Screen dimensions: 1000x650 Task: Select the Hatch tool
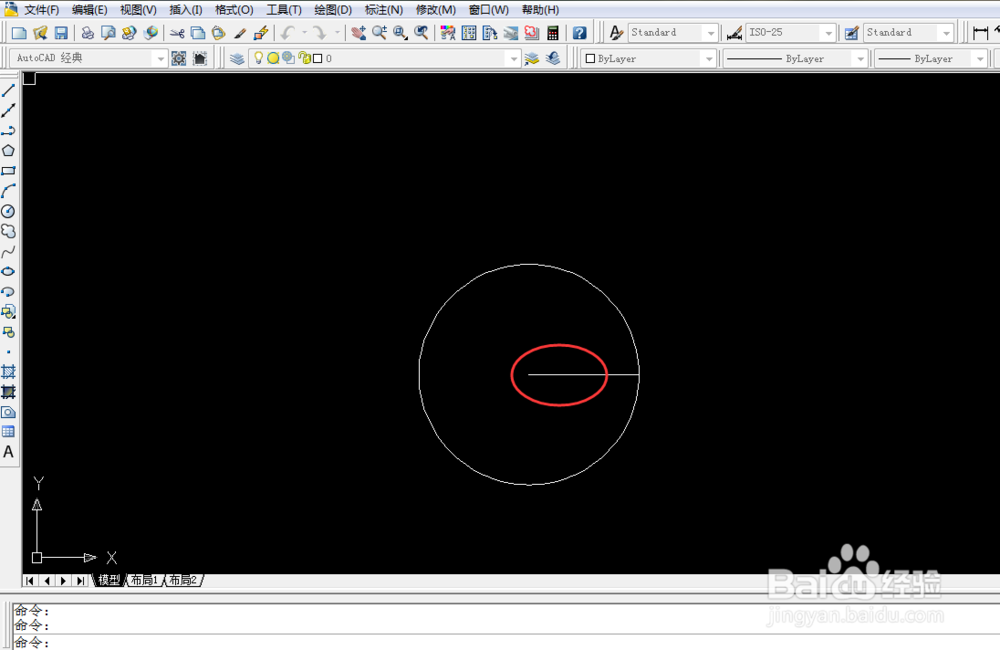[8, 372]
